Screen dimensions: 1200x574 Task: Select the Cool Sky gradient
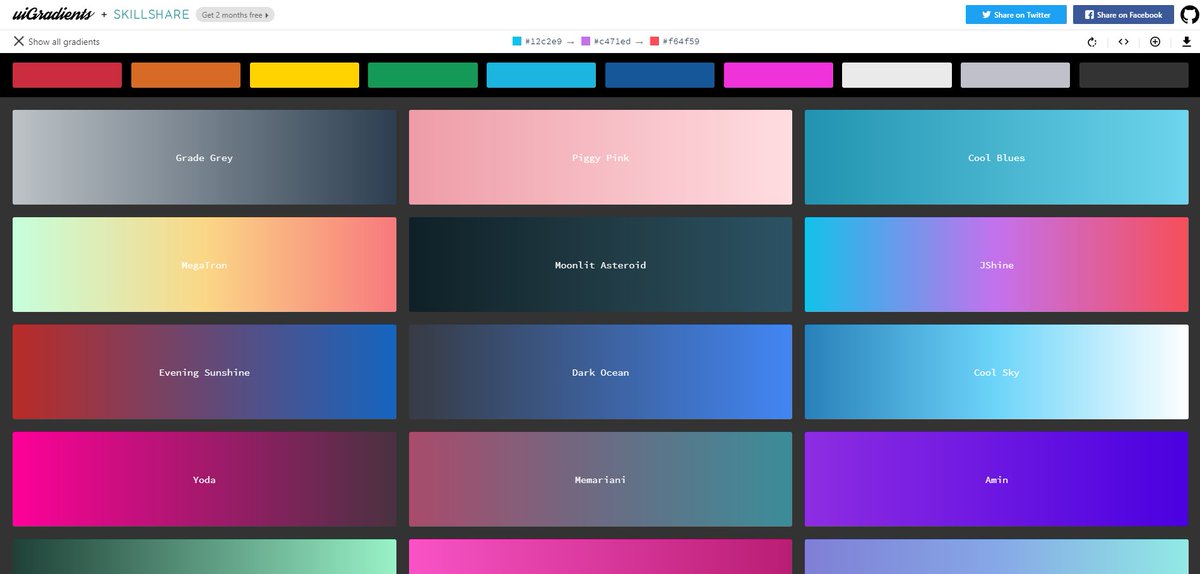point(996,372)
